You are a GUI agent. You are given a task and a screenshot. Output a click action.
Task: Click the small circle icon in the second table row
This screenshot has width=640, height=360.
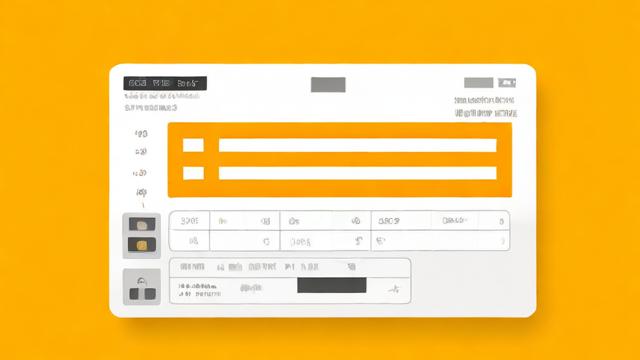[x=266, y=241]
